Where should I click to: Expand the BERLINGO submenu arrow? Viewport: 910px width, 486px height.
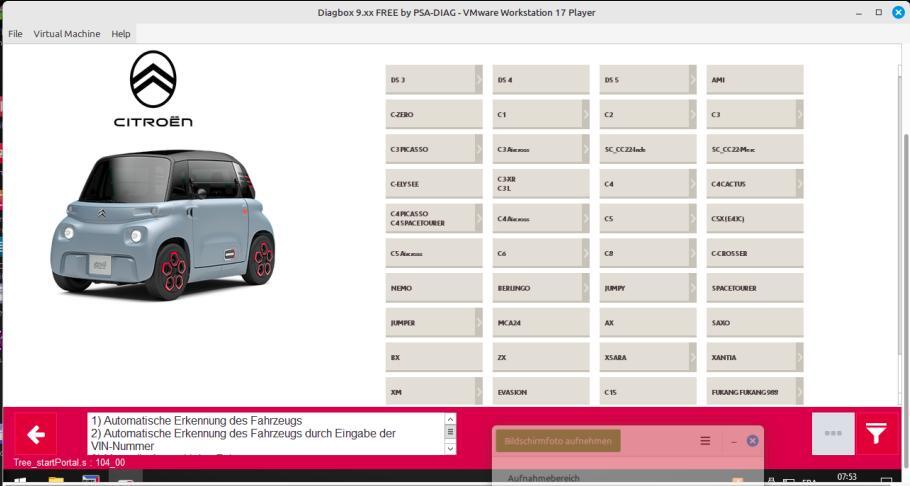[586, 288]
